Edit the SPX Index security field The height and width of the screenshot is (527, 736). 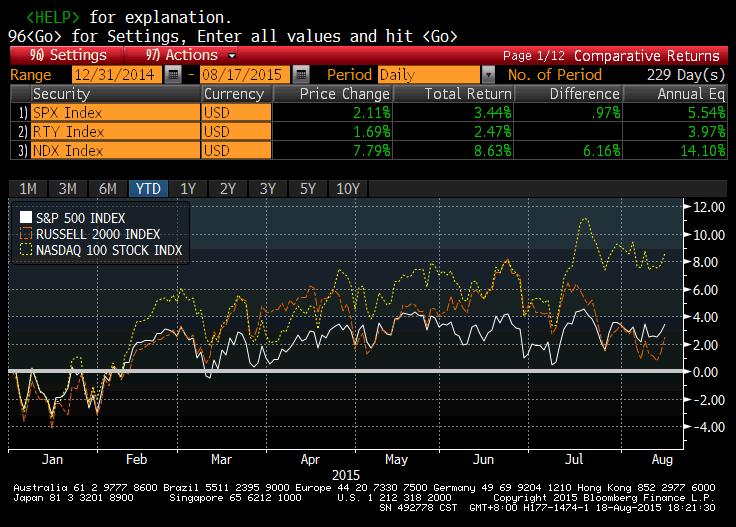115,113
